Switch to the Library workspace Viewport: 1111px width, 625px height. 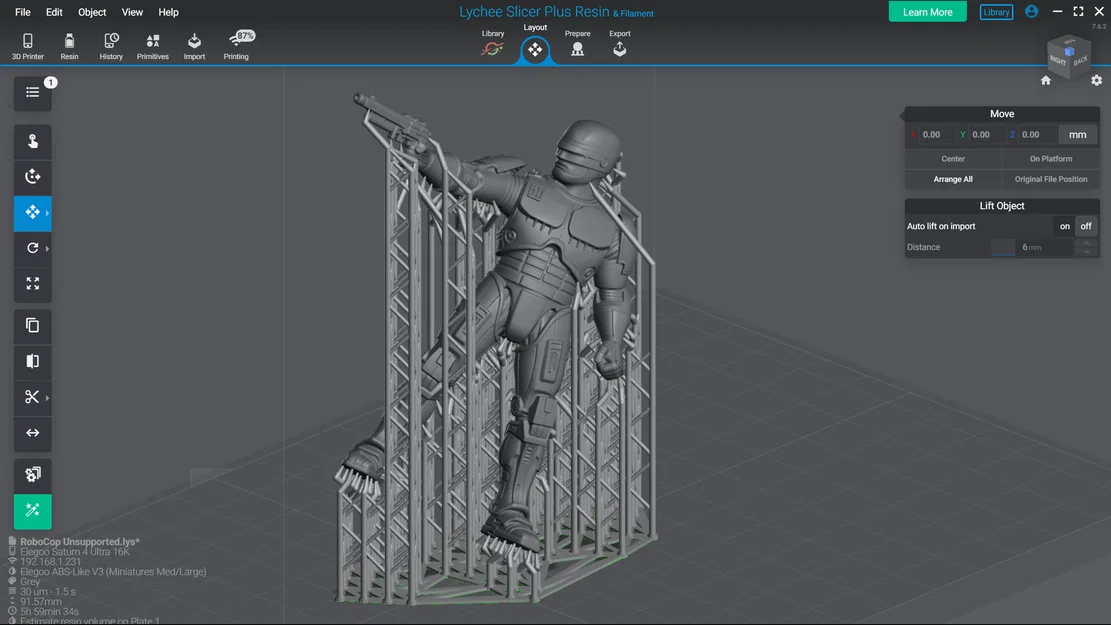[x=492, y=44]
